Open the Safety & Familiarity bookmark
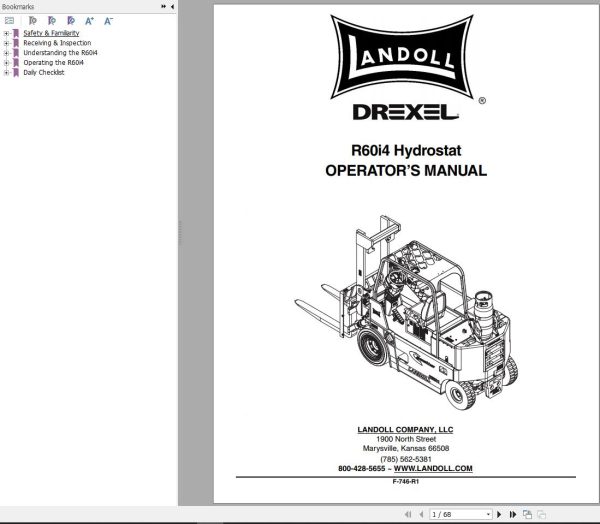The height and width of the screenshot is (524, 600). 51,33
